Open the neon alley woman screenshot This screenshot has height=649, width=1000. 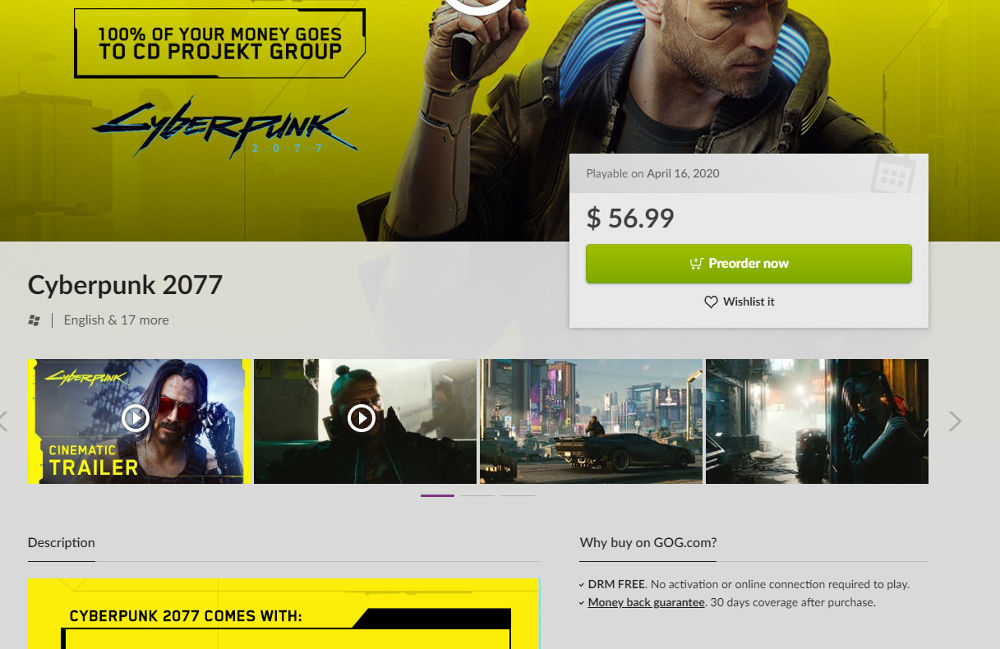pos(817,421)
